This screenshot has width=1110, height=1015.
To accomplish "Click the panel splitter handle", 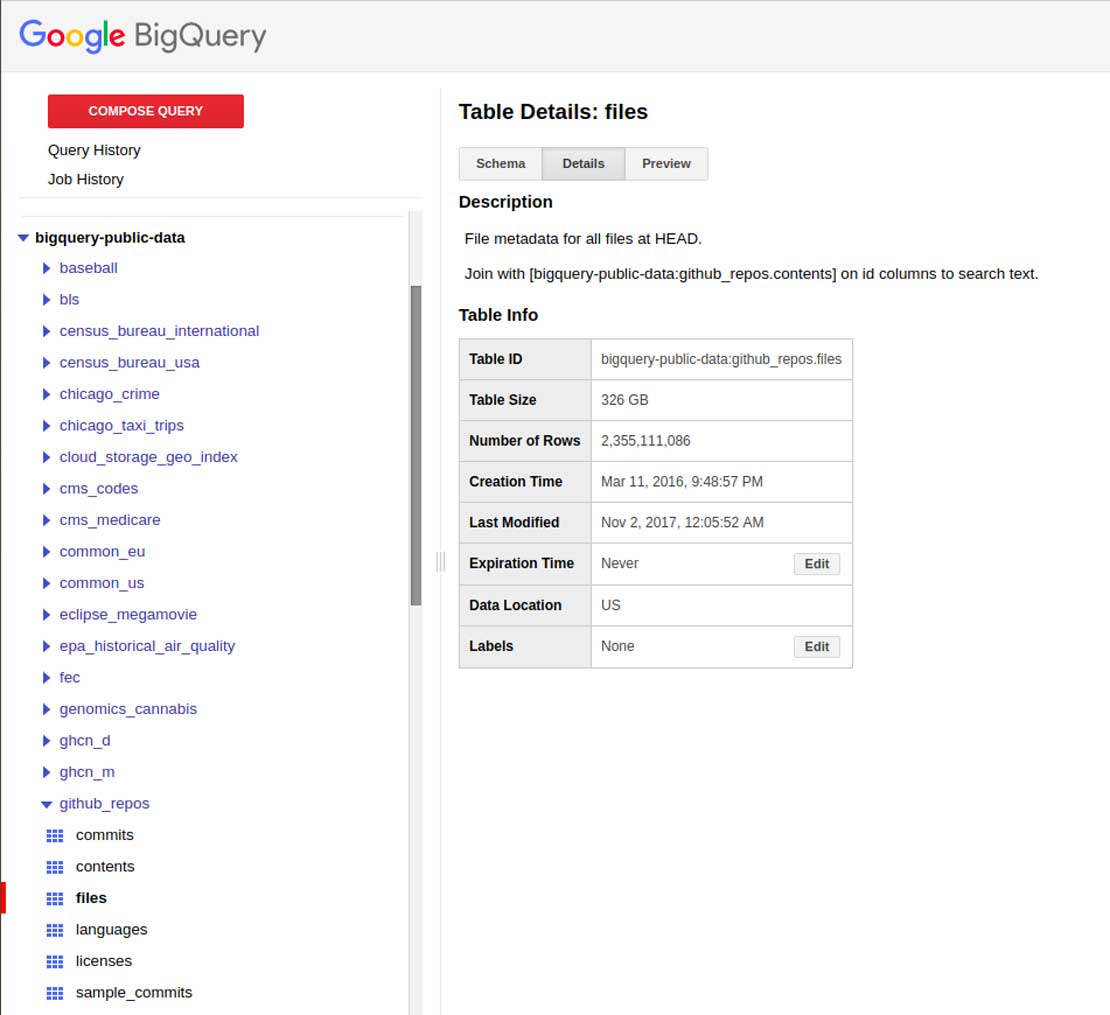I will (x=440, y=562).
